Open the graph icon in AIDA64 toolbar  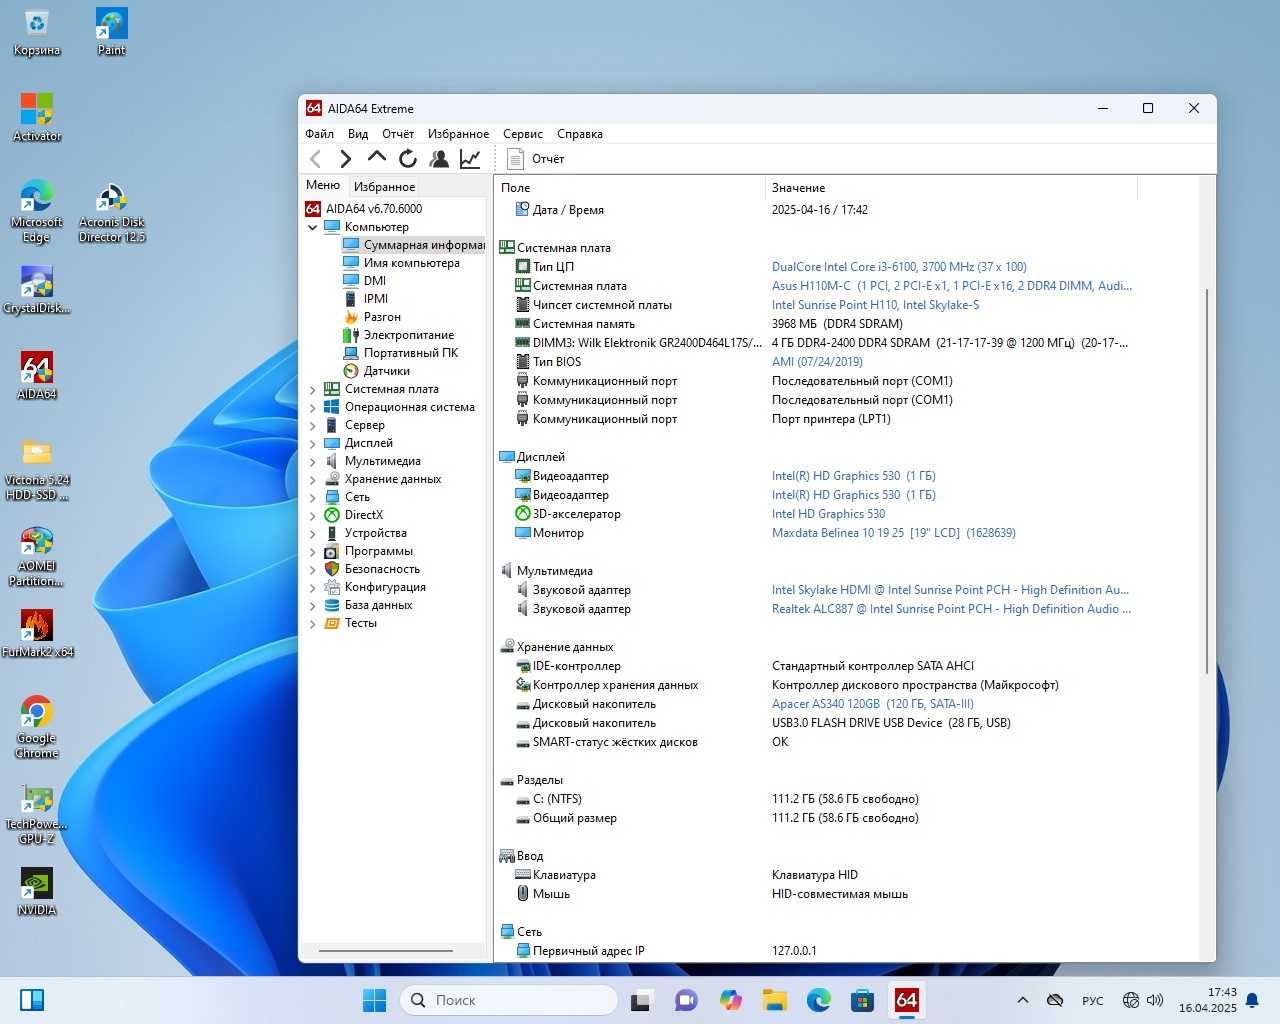point(470,158)
